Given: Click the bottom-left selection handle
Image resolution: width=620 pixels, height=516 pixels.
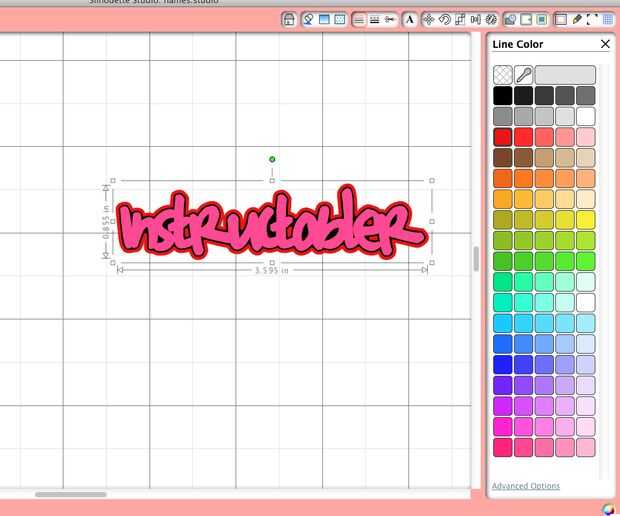Looking at the screenshot, I should pos(113,263).
